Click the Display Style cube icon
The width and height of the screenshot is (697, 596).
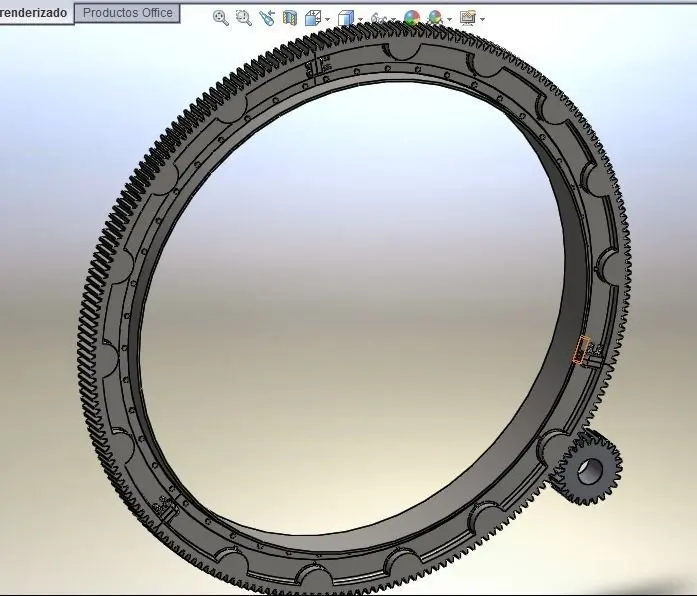[x=346, y=18]
